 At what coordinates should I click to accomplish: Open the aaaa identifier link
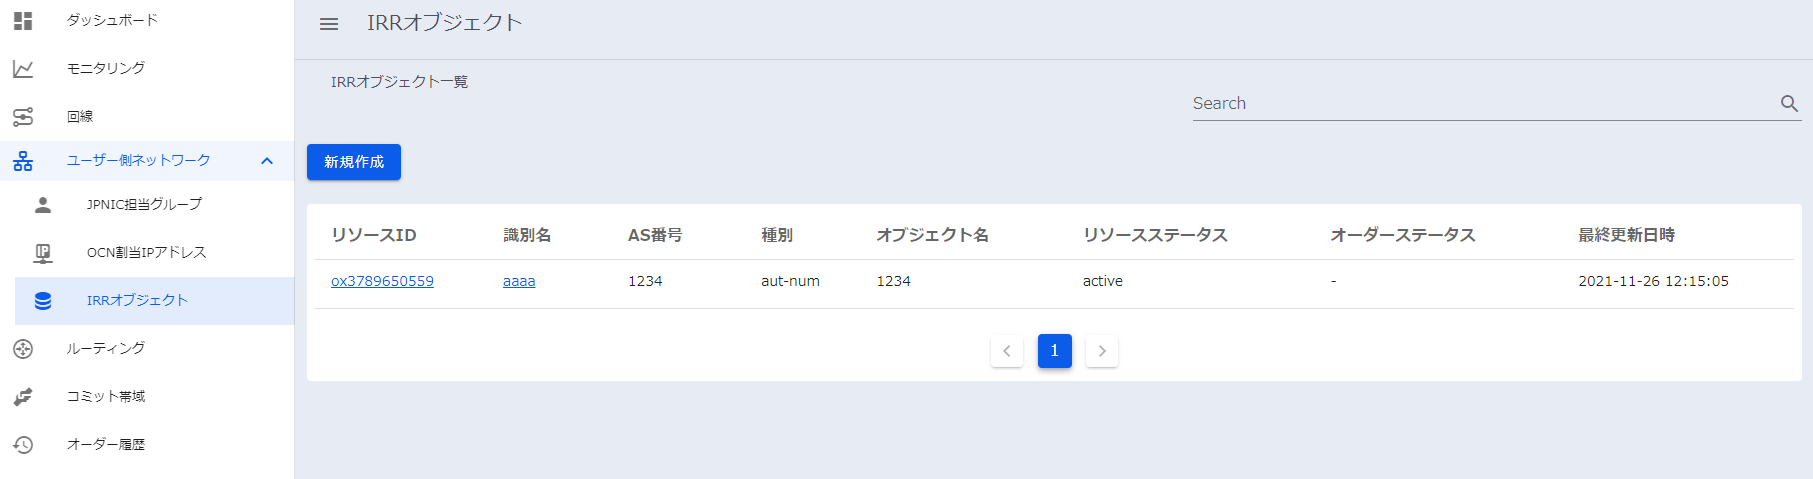click(x=519, y=282)
